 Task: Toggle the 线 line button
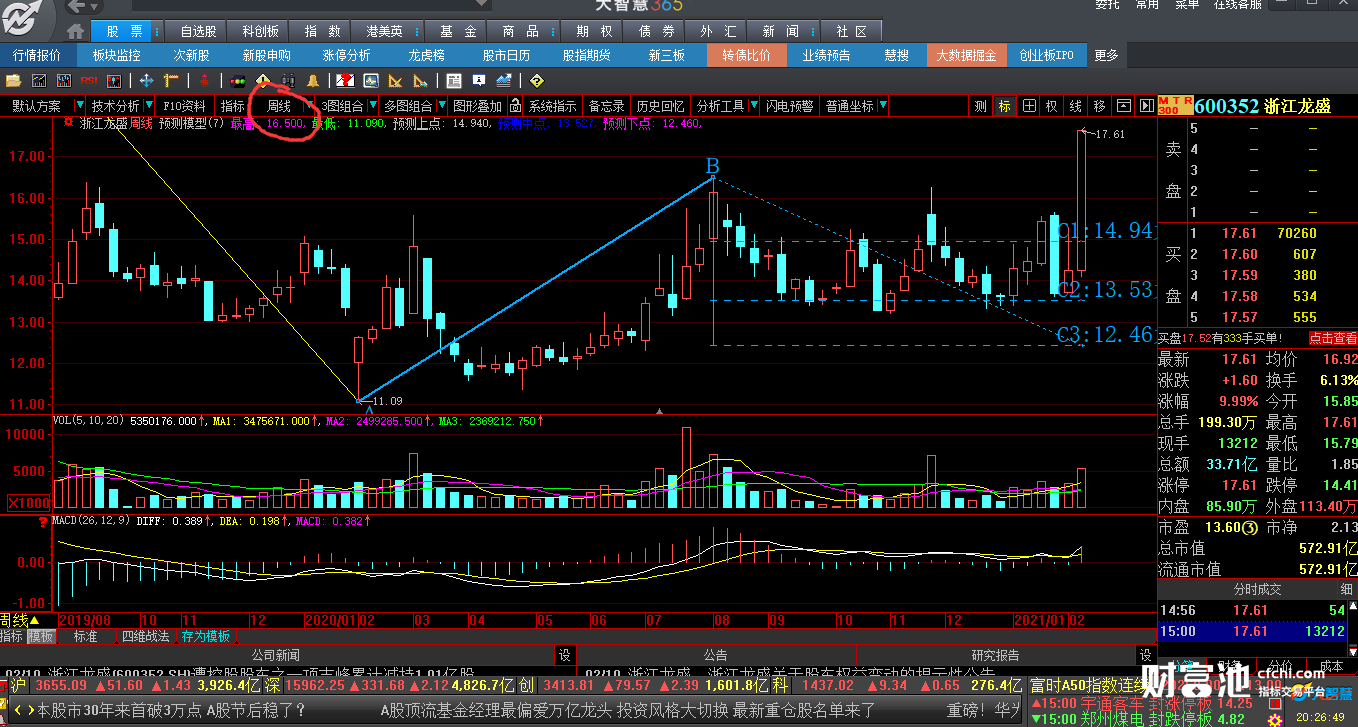click(x=1076, y=106)
